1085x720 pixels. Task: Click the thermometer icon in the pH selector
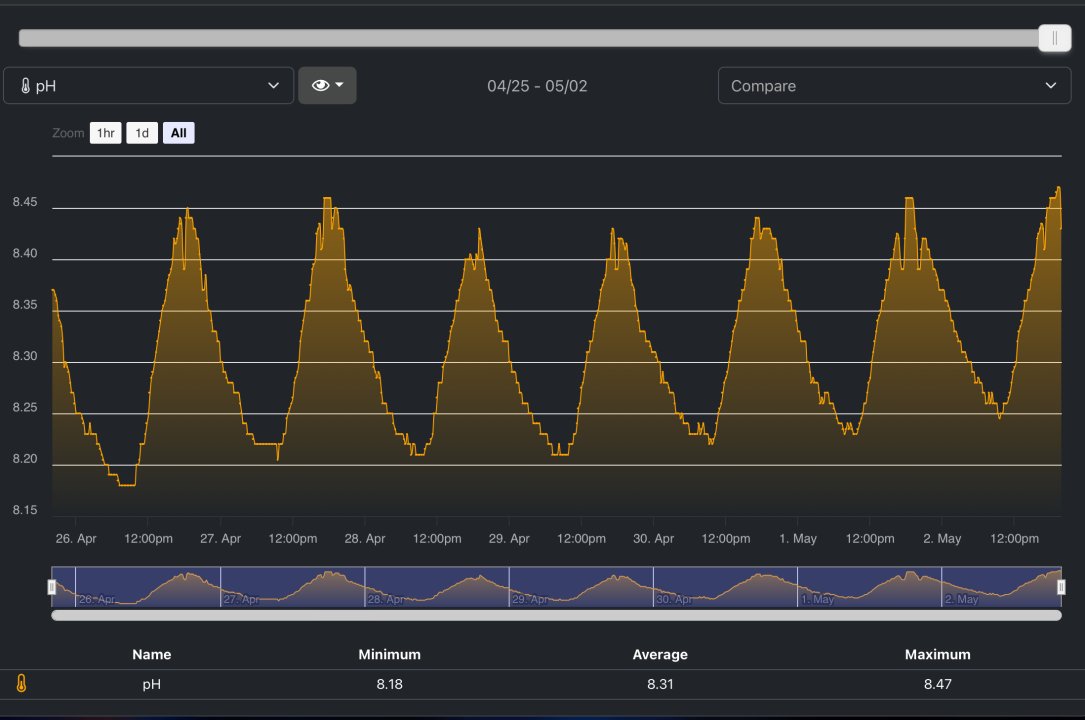[25, 86]
